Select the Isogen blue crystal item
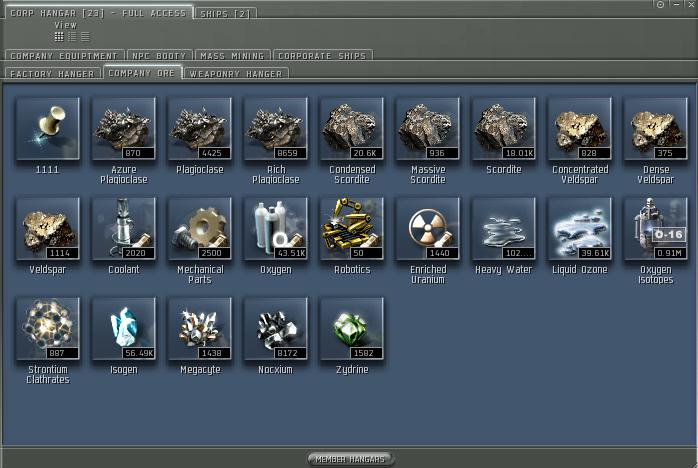 [124, 329]
